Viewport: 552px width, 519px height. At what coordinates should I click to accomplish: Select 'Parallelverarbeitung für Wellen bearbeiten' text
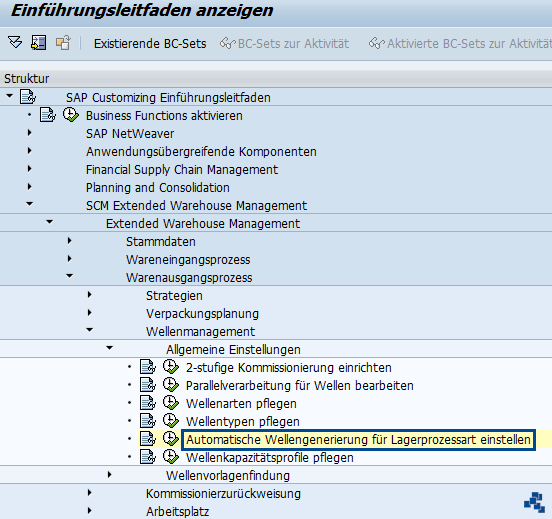(x=300, y=386)
